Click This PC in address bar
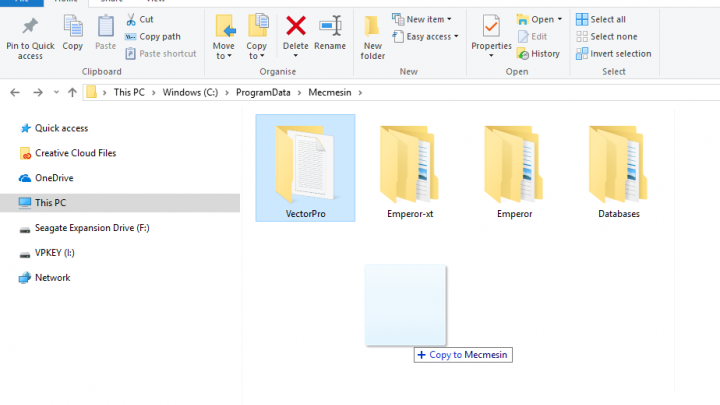 pos(129,92)
